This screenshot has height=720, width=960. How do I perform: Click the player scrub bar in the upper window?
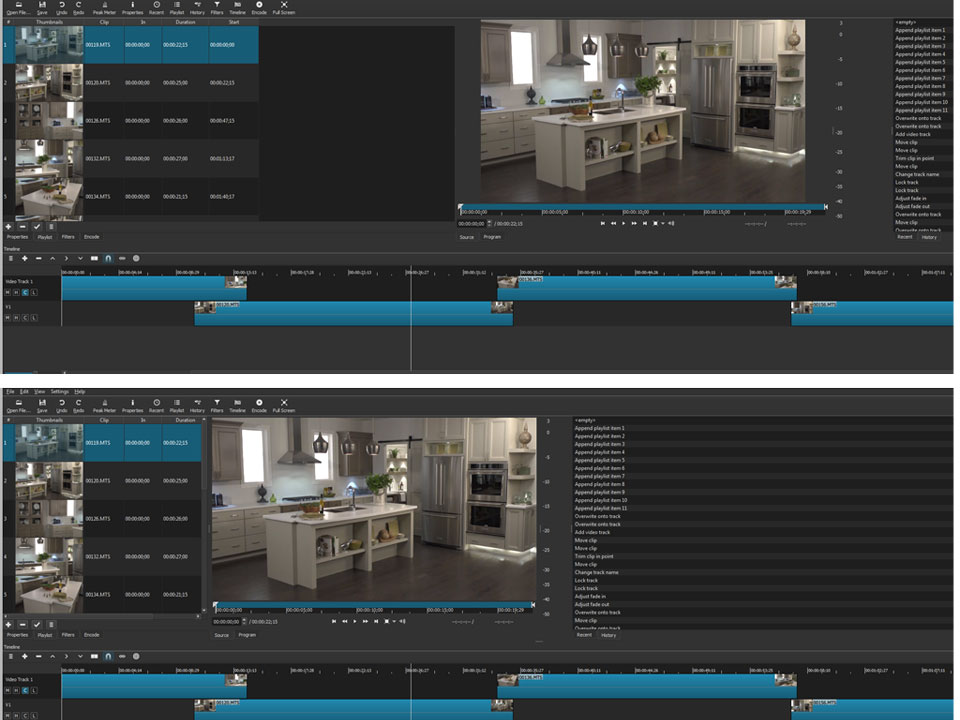[643, 207]
